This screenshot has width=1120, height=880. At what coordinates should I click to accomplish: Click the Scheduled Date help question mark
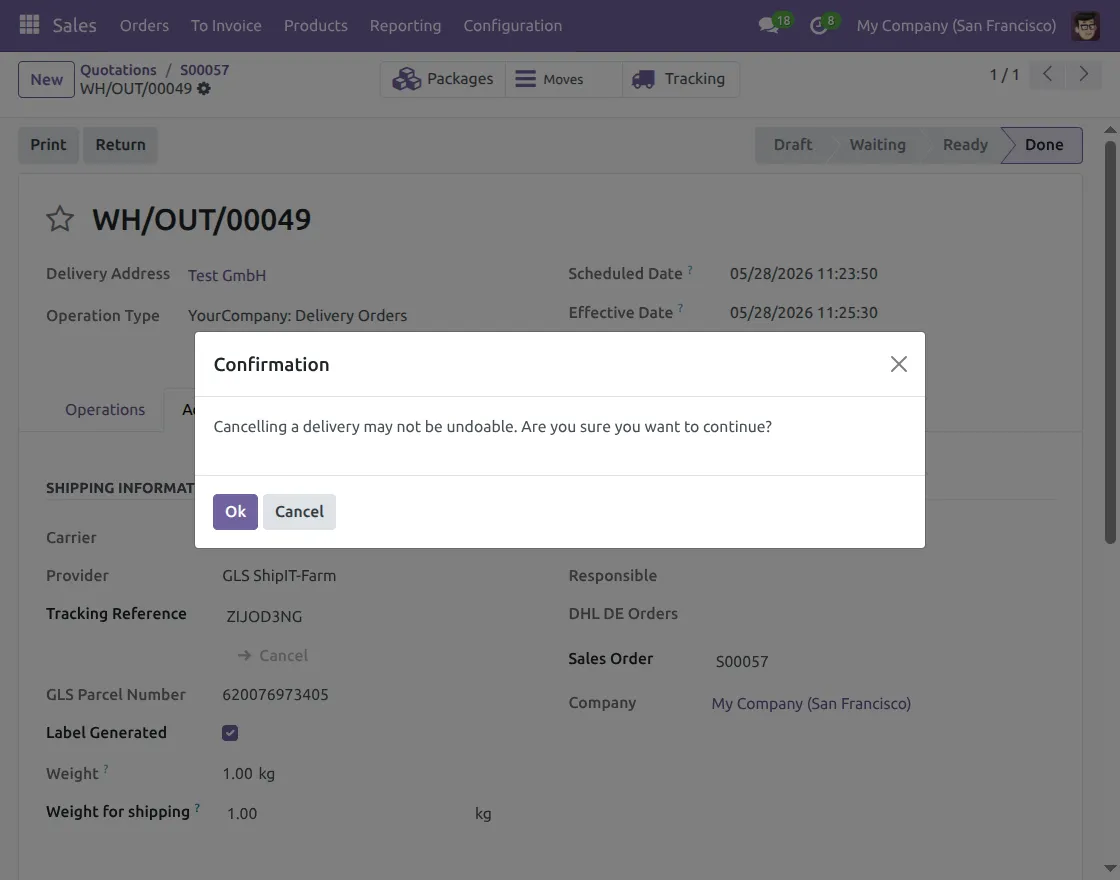[690, 270]
